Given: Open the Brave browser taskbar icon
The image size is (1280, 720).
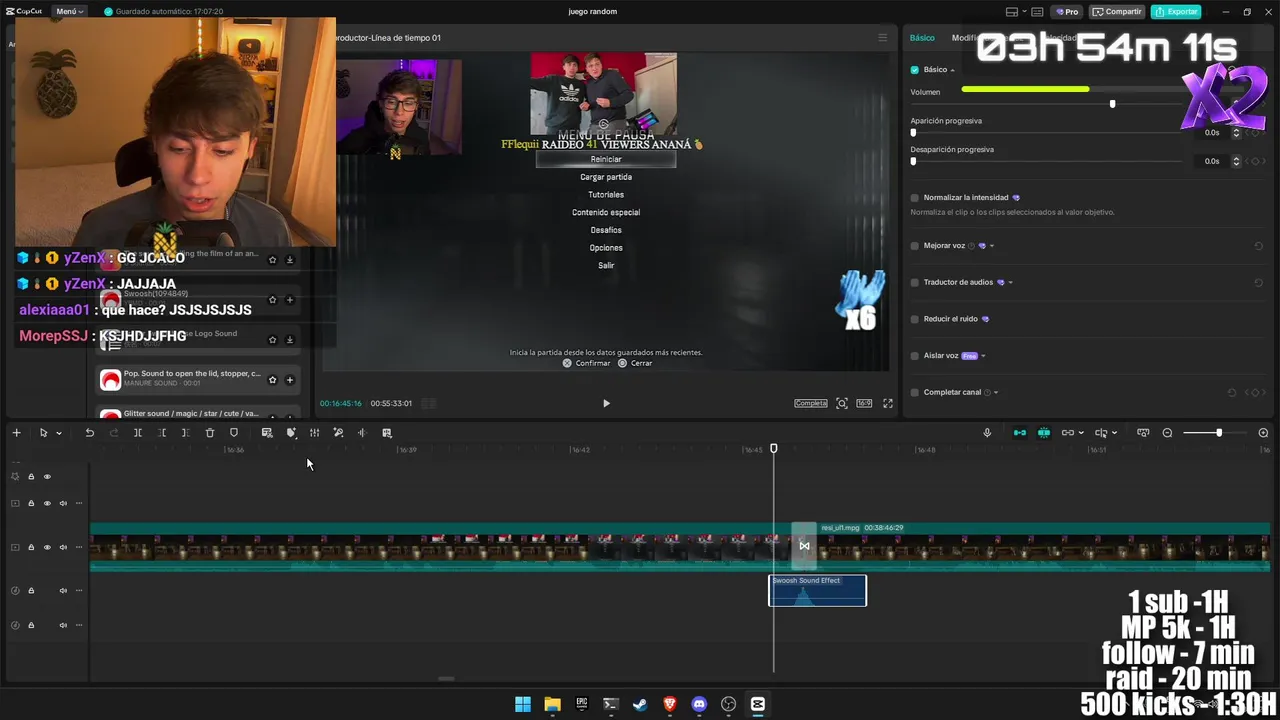Looking at the screenshot, I should coord(670,704).
